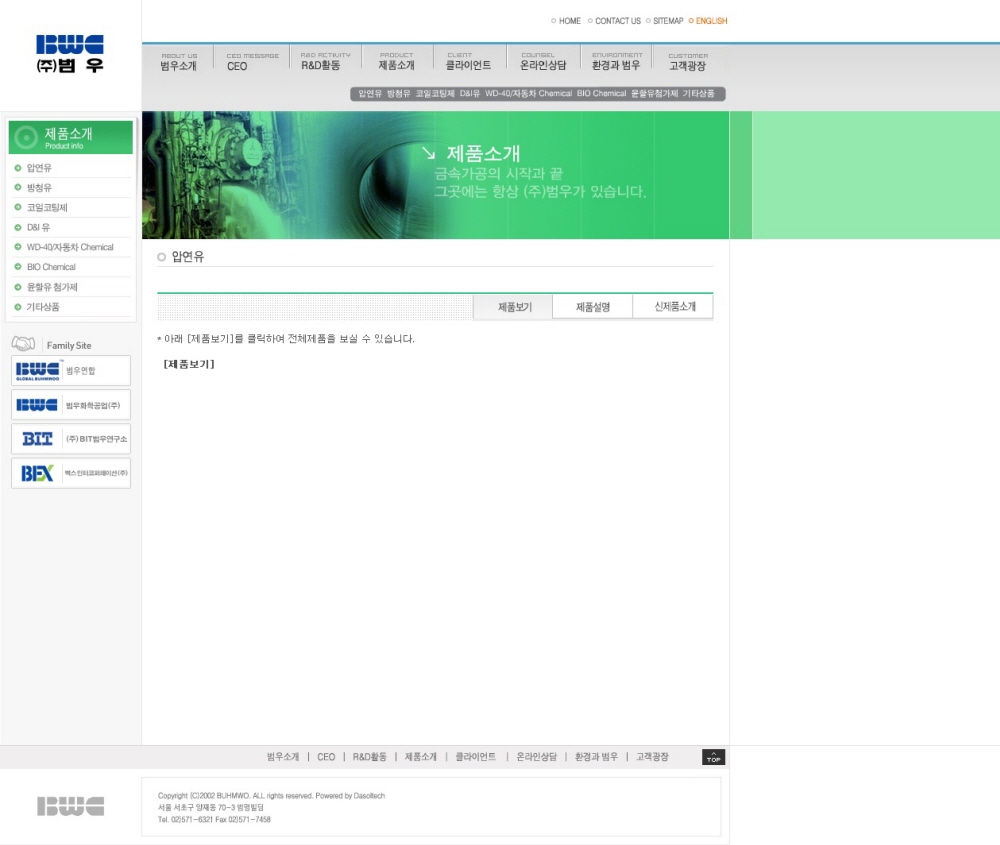Viewport: 1000px width, 845px height.
Task: Switch site to ENGLISH
Action: coord(711,21)
